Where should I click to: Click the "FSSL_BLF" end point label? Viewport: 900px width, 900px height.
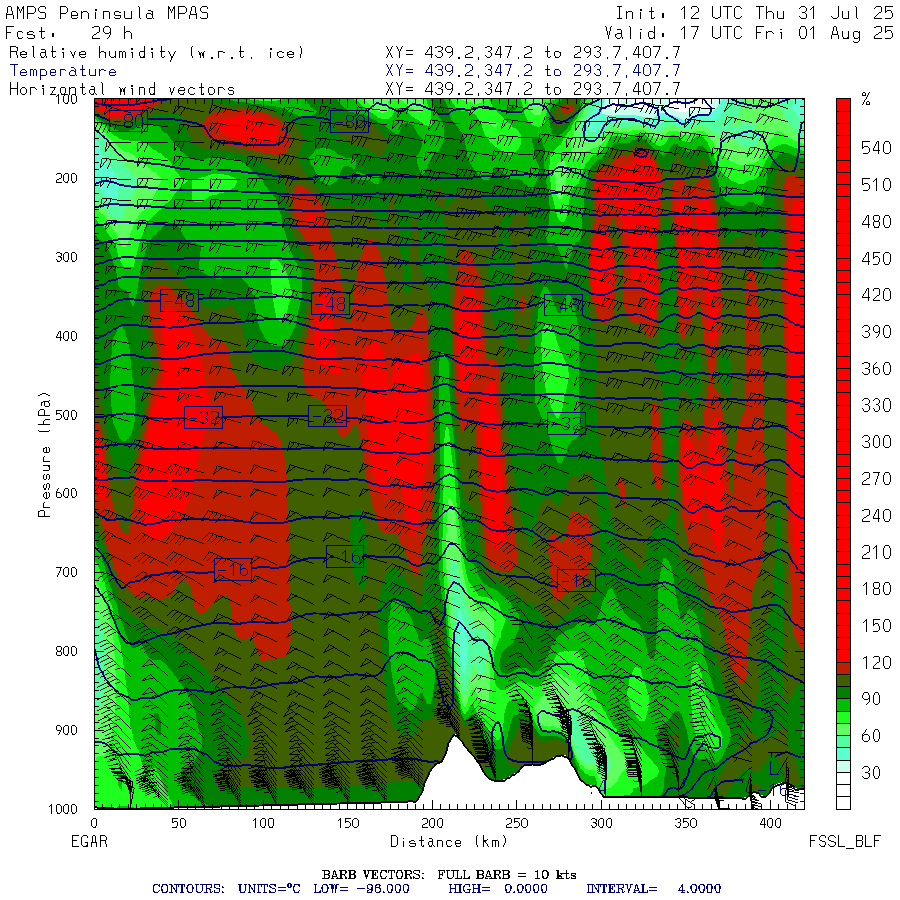pyautogui.click(x=844, y=841)
